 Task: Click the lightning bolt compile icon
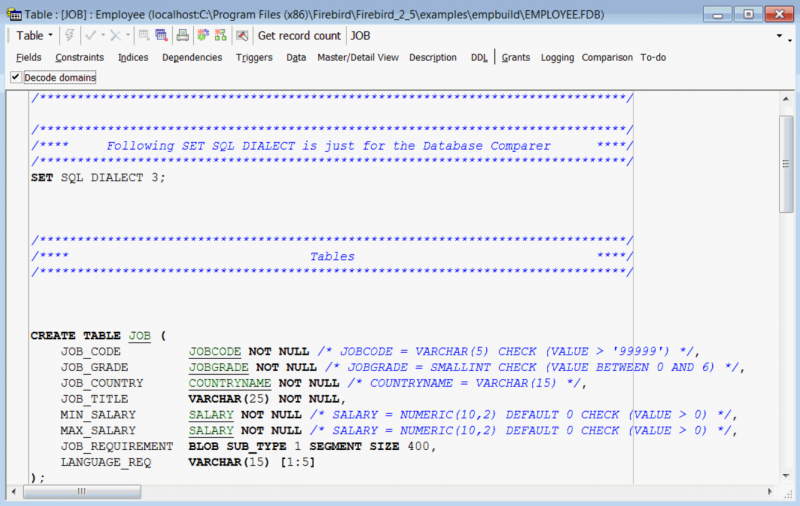[70, 35]
